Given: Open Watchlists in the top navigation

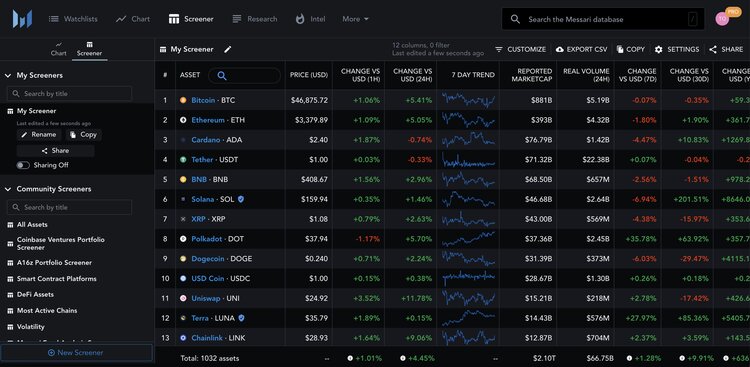Looking at the screenshot, I should [x=73, y=19].
